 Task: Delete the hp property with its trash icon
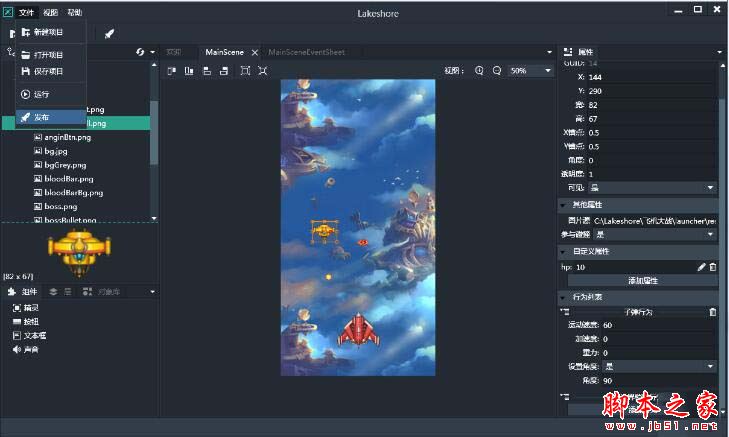point(713,267)
